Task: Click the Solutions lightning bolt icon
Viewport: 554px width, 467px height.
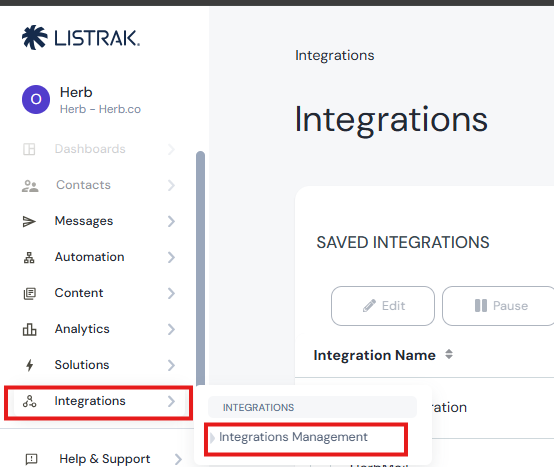Action: (30, 365)
